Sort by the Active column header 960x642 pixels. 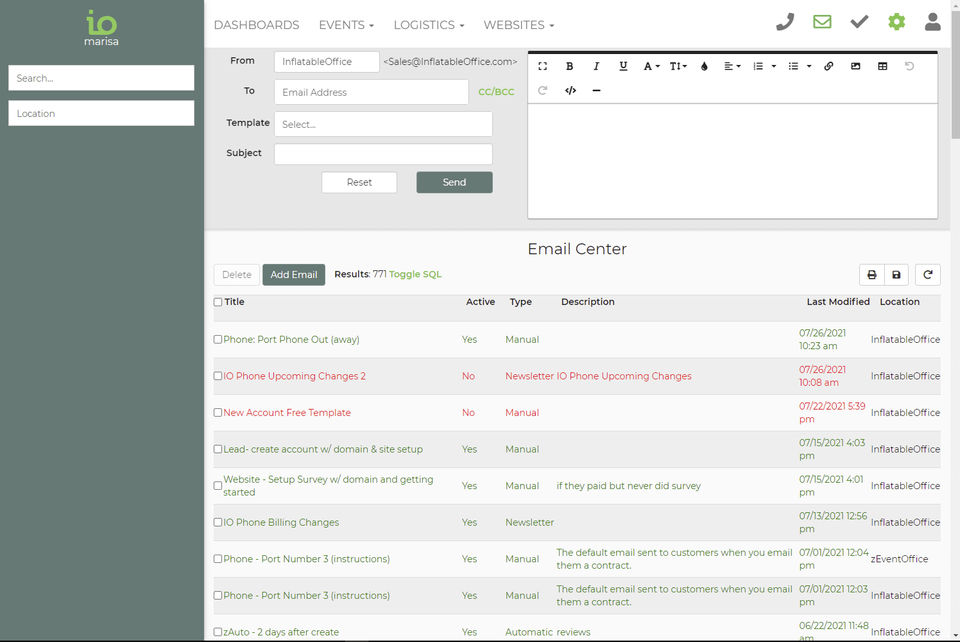(481, 302)
